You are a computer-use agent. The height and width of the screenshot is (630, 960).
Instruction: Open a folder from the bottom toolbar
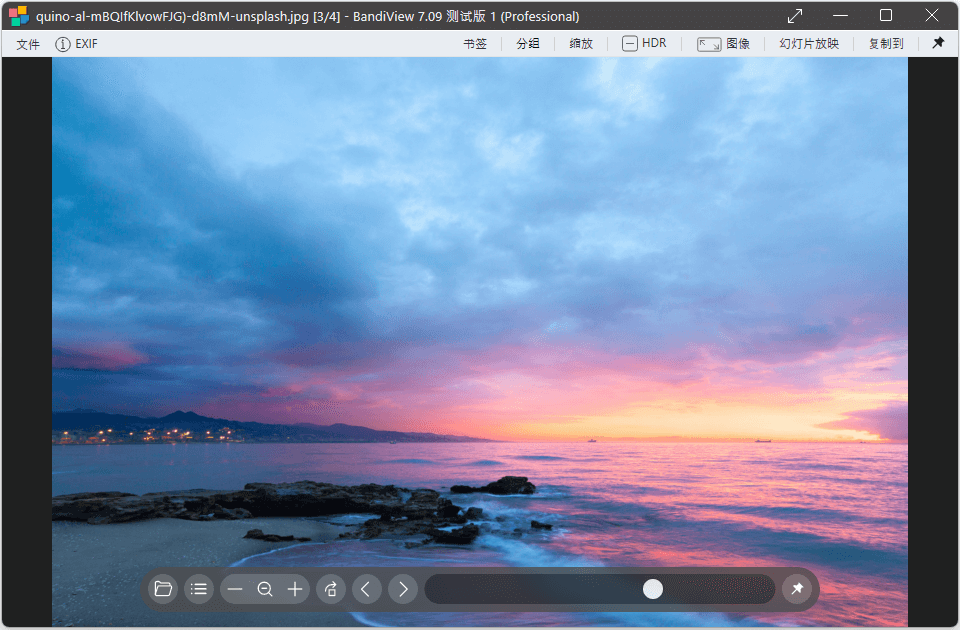[x=163, y=589]
